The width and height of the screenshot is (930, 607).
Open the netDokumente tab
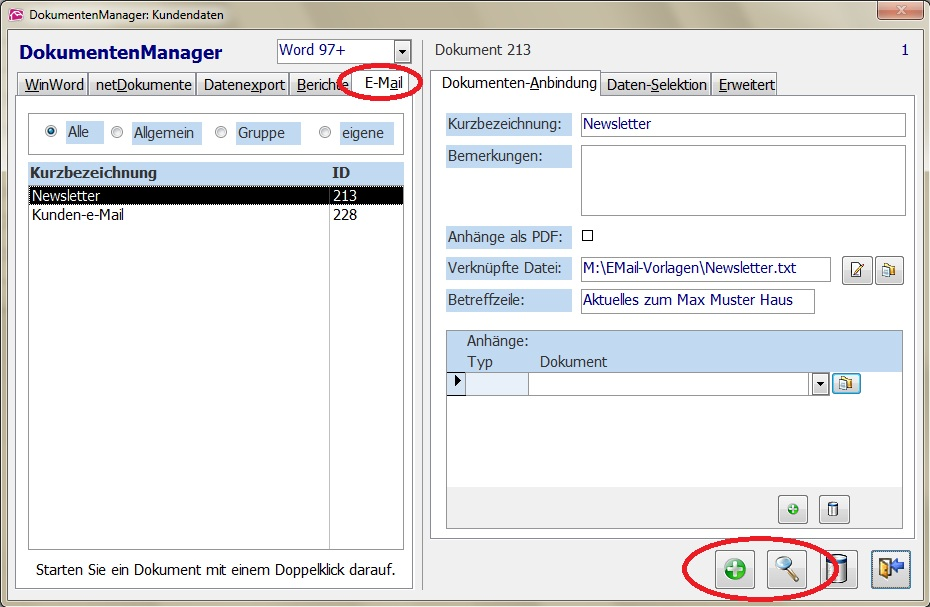tap(143, 85)
